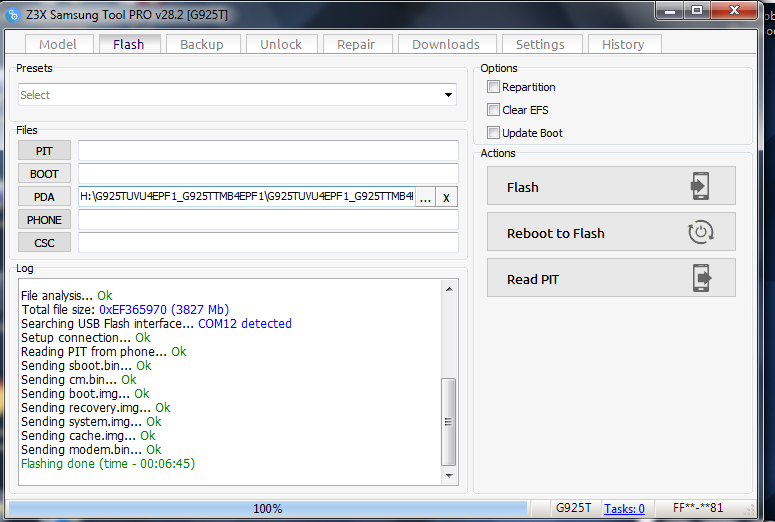Click the PDA file button
Image resolution: width=775 pixels, height=522 pixels.
(x=44, y=197)
